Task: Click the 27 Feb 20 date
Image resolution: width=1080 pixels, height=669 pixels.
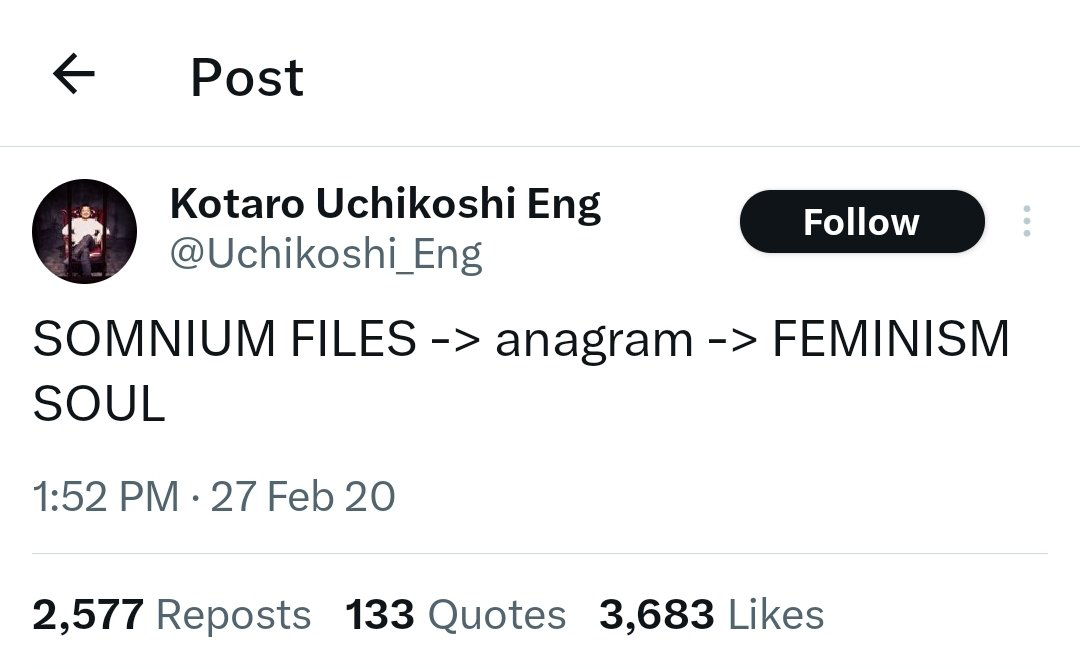Action: (303, 497)
